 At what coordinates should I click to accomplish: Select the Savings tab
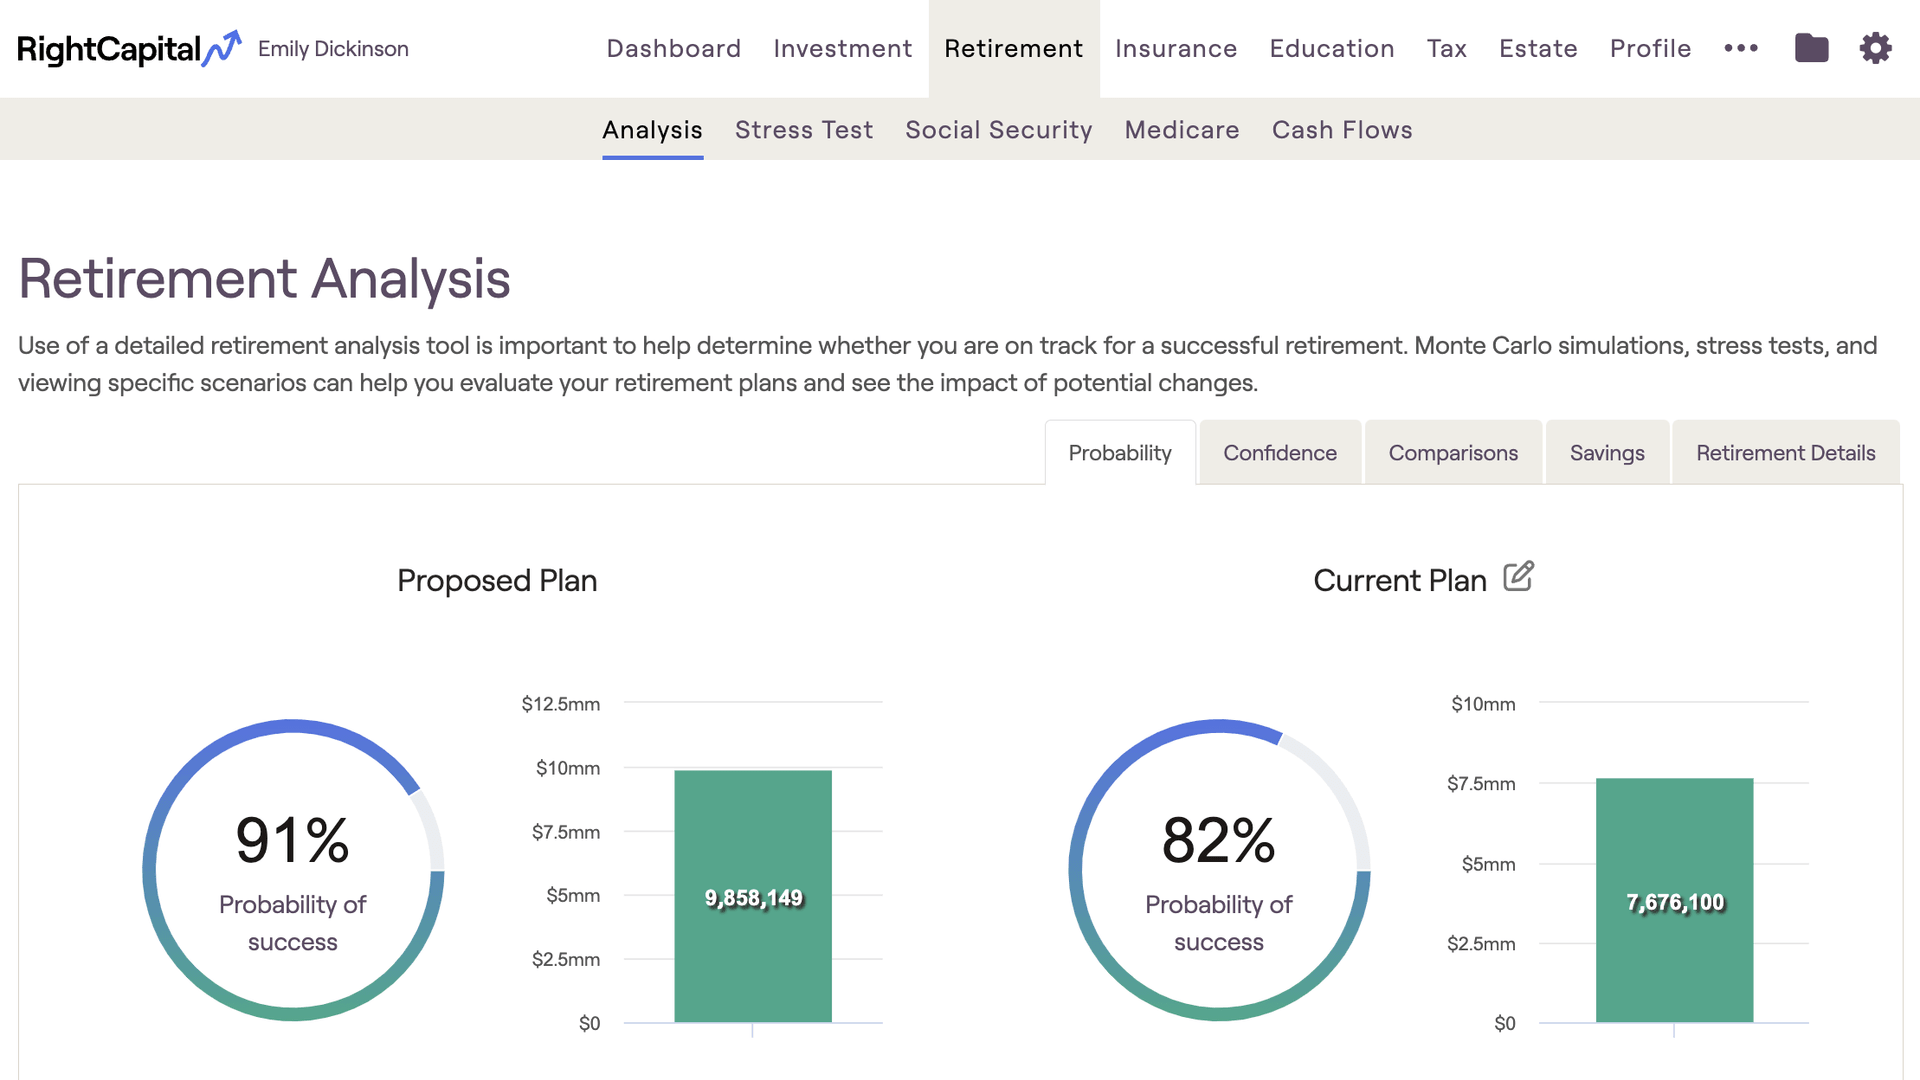1607,453
